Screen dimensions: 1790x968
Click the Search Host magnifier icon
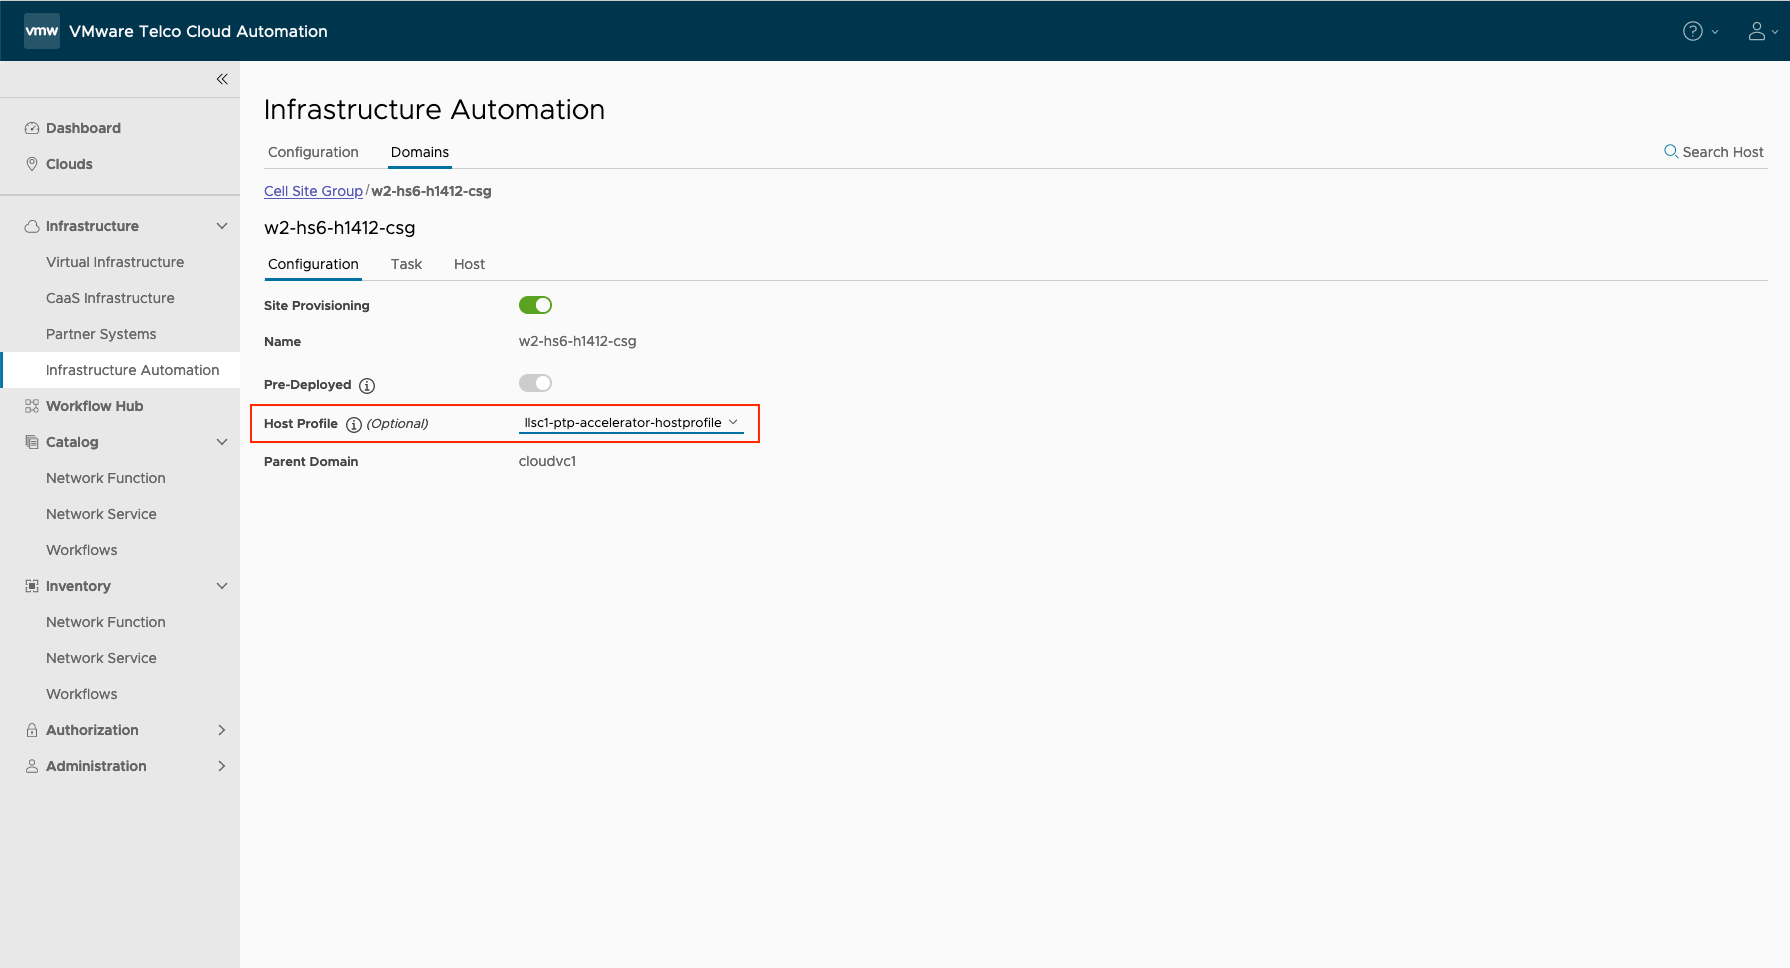point(1670,151)
